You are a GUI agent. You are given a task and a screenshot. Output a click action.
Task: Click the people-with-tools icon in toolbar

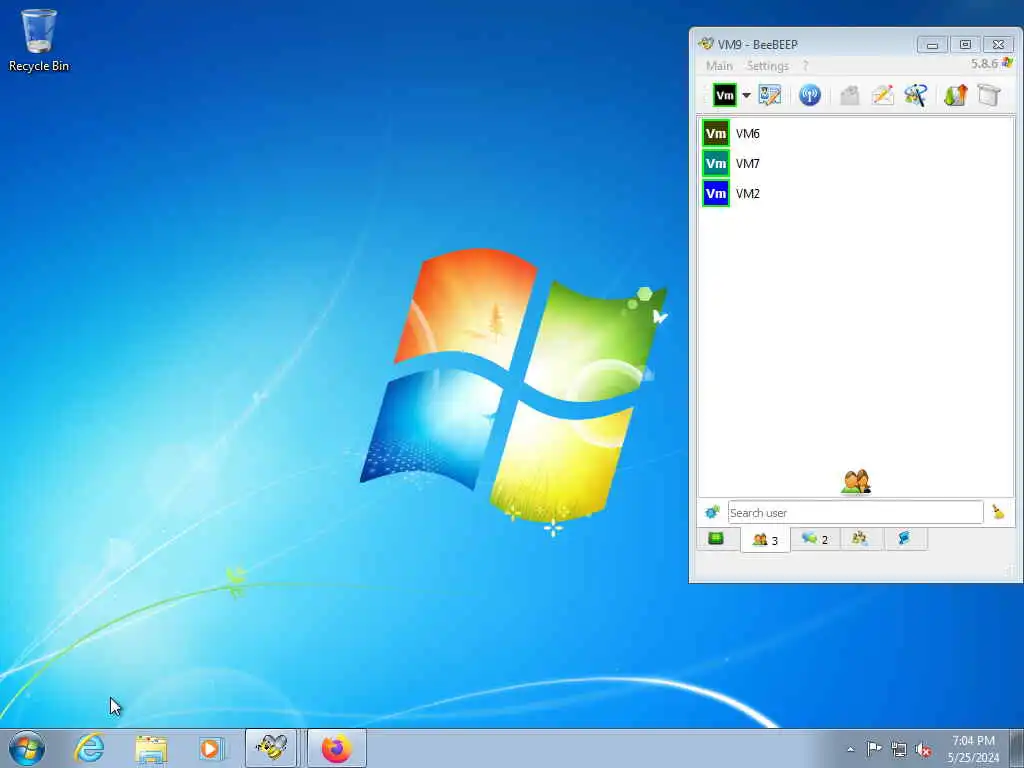pyautogui.click(x=916, y=95)
